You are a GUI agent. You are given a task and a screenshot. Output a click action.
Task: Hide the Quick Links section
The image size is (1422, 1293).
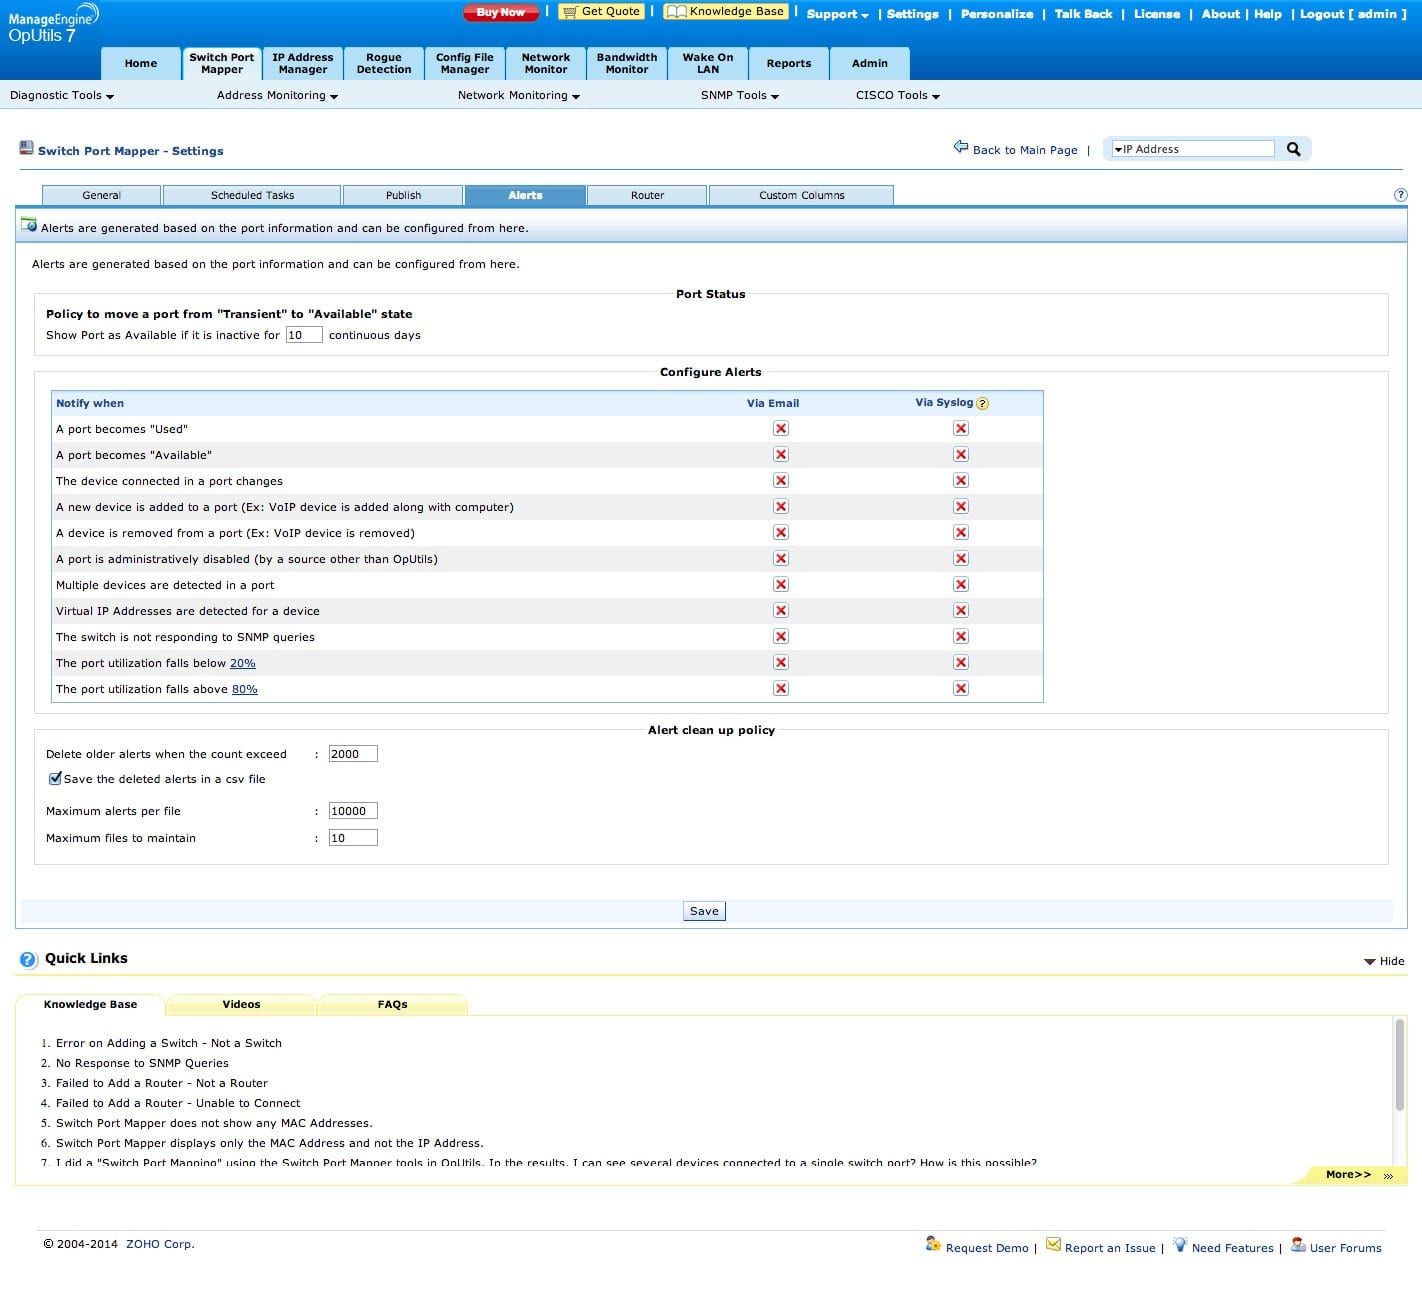tap(1384, 961)
